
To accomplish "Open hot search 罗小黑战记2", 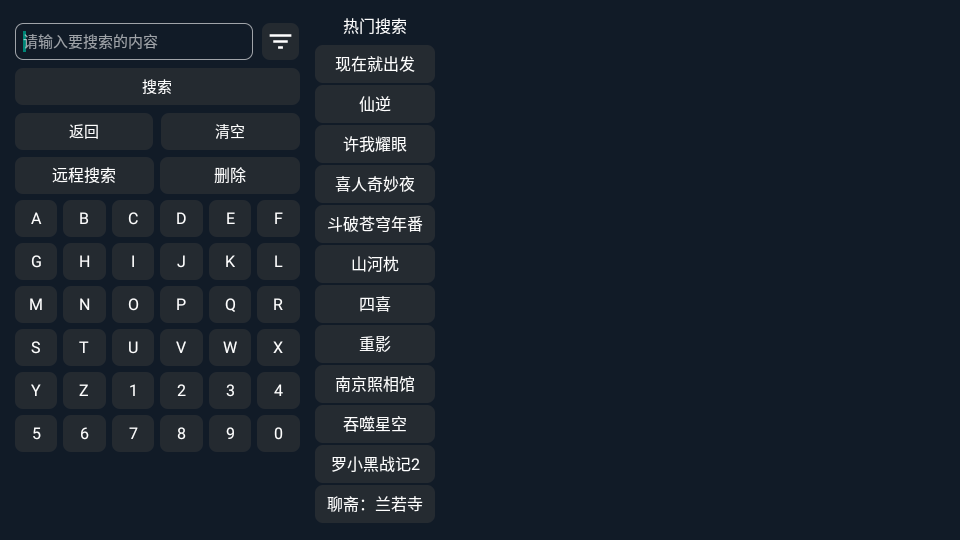I will 375,464.
